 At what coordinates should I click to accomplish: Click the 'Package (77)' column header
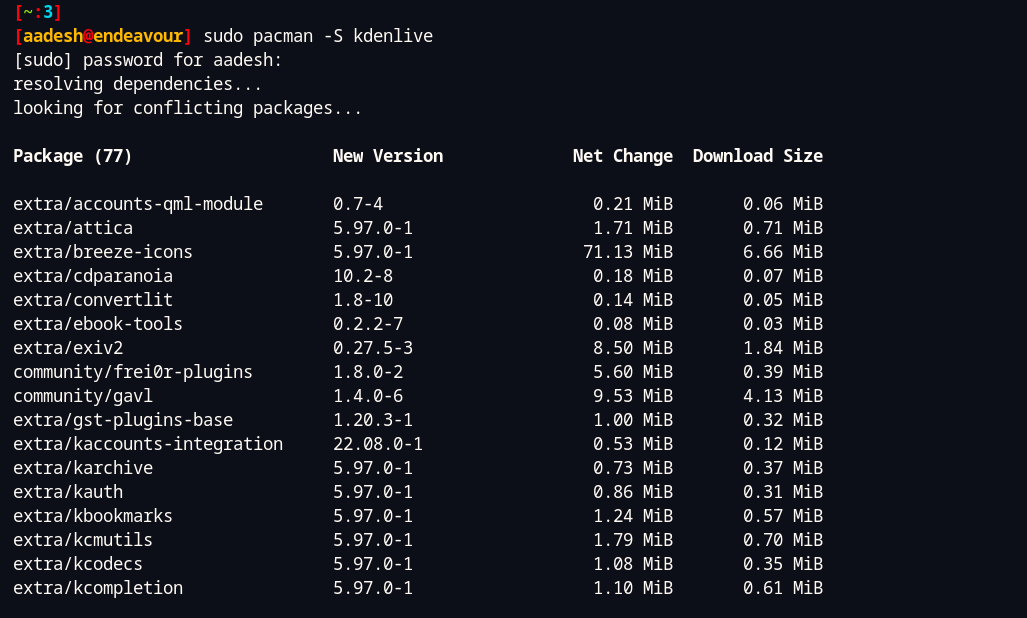click(73, 156)
